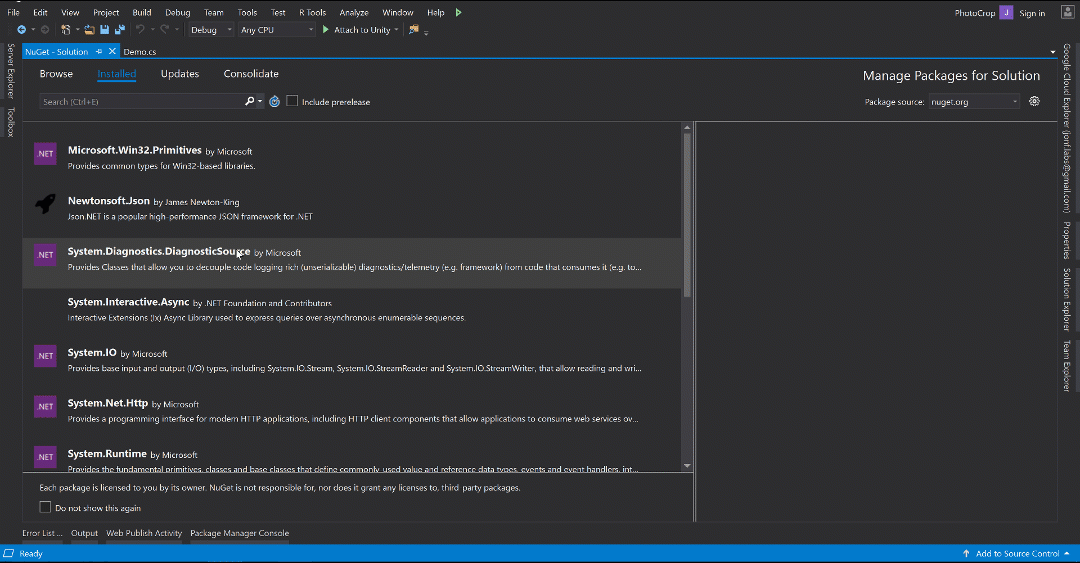Click the .NET icon of System.Runtime

pyautogui.click(x=45, y=457)
